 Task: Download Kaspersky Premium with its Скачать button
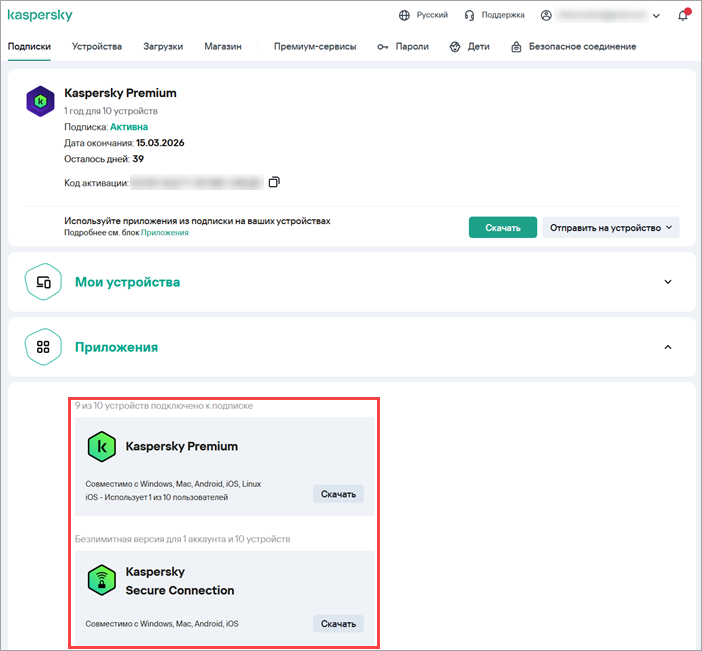(338, 494)
